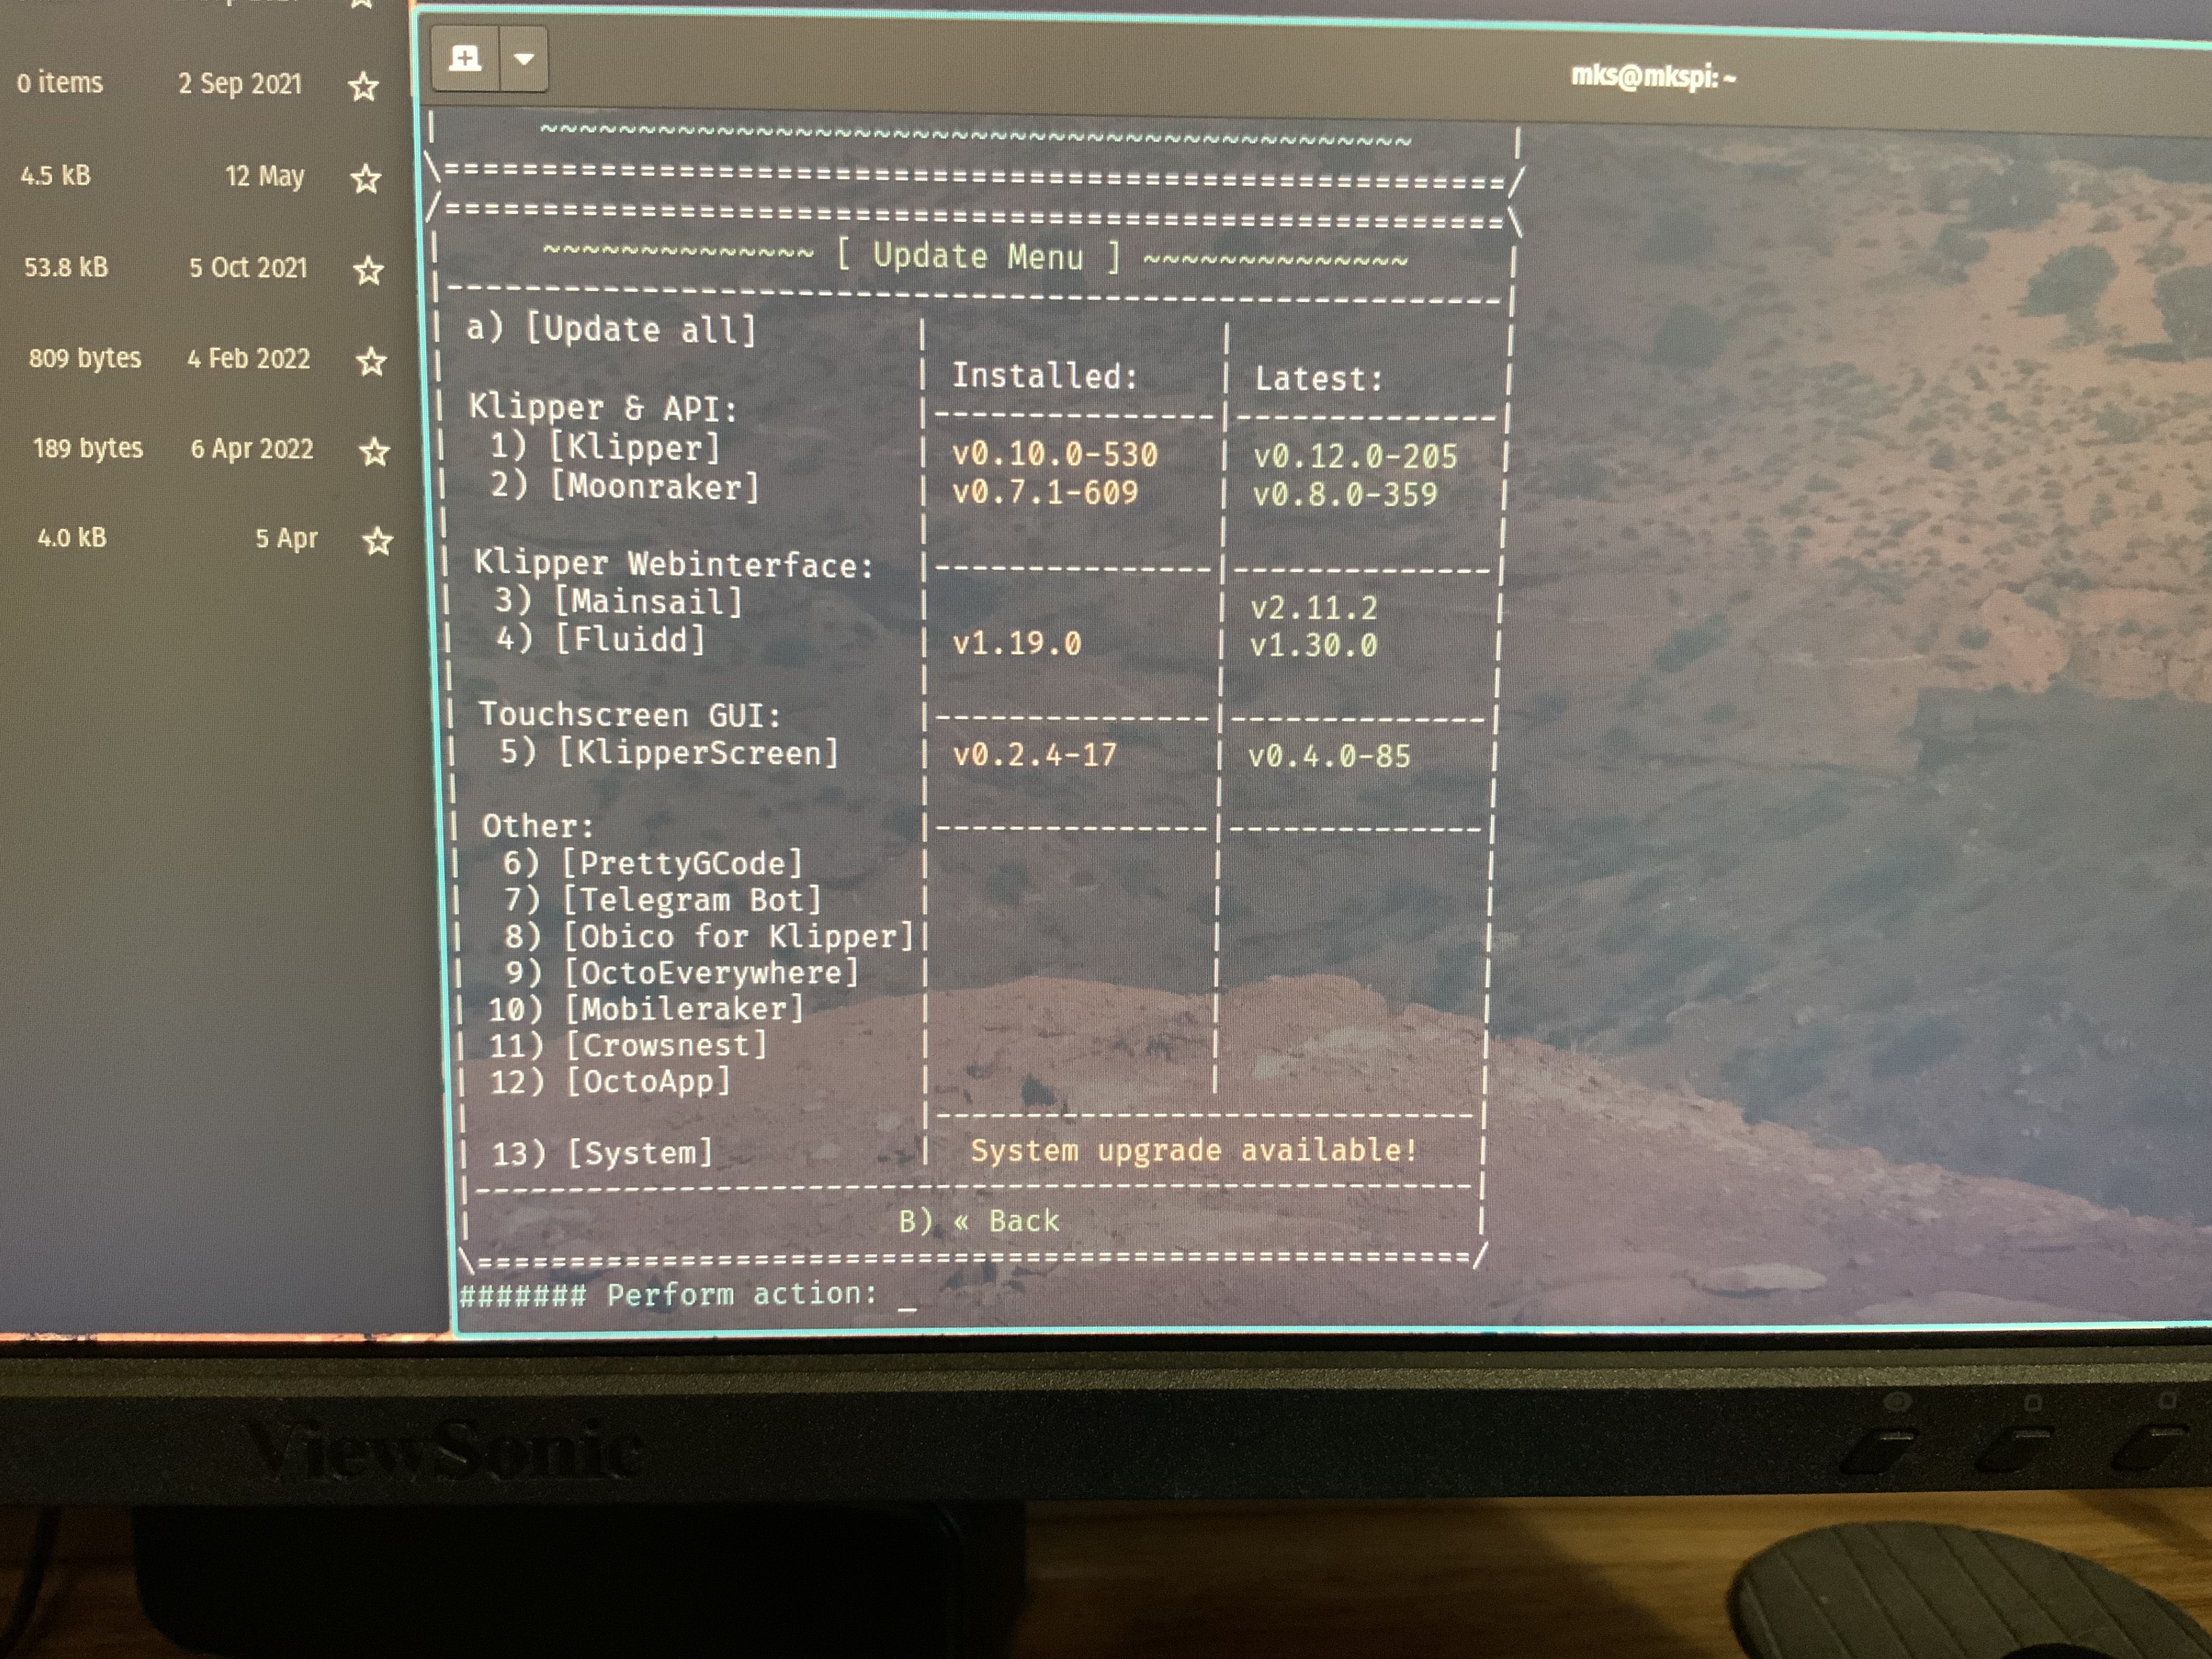Star the 4.5 kB file from 12 May

[366, 179]
